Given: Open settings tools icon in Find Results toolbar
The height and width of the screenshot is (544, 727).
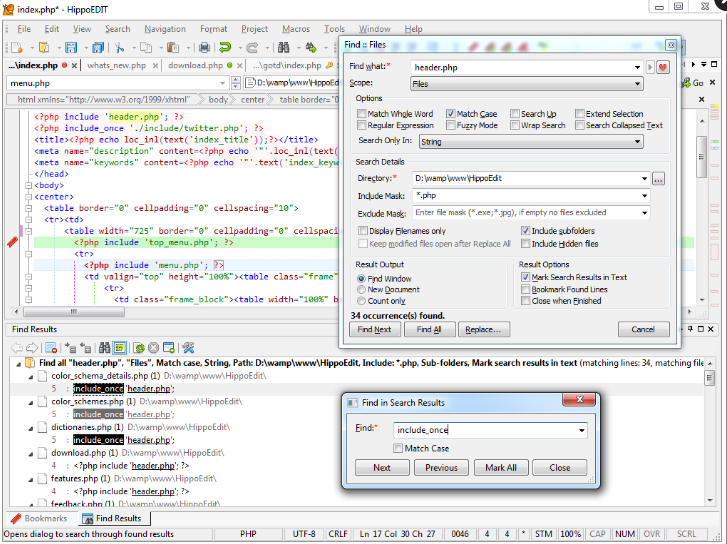Looking at the screenshot, I should click(188, 348).
